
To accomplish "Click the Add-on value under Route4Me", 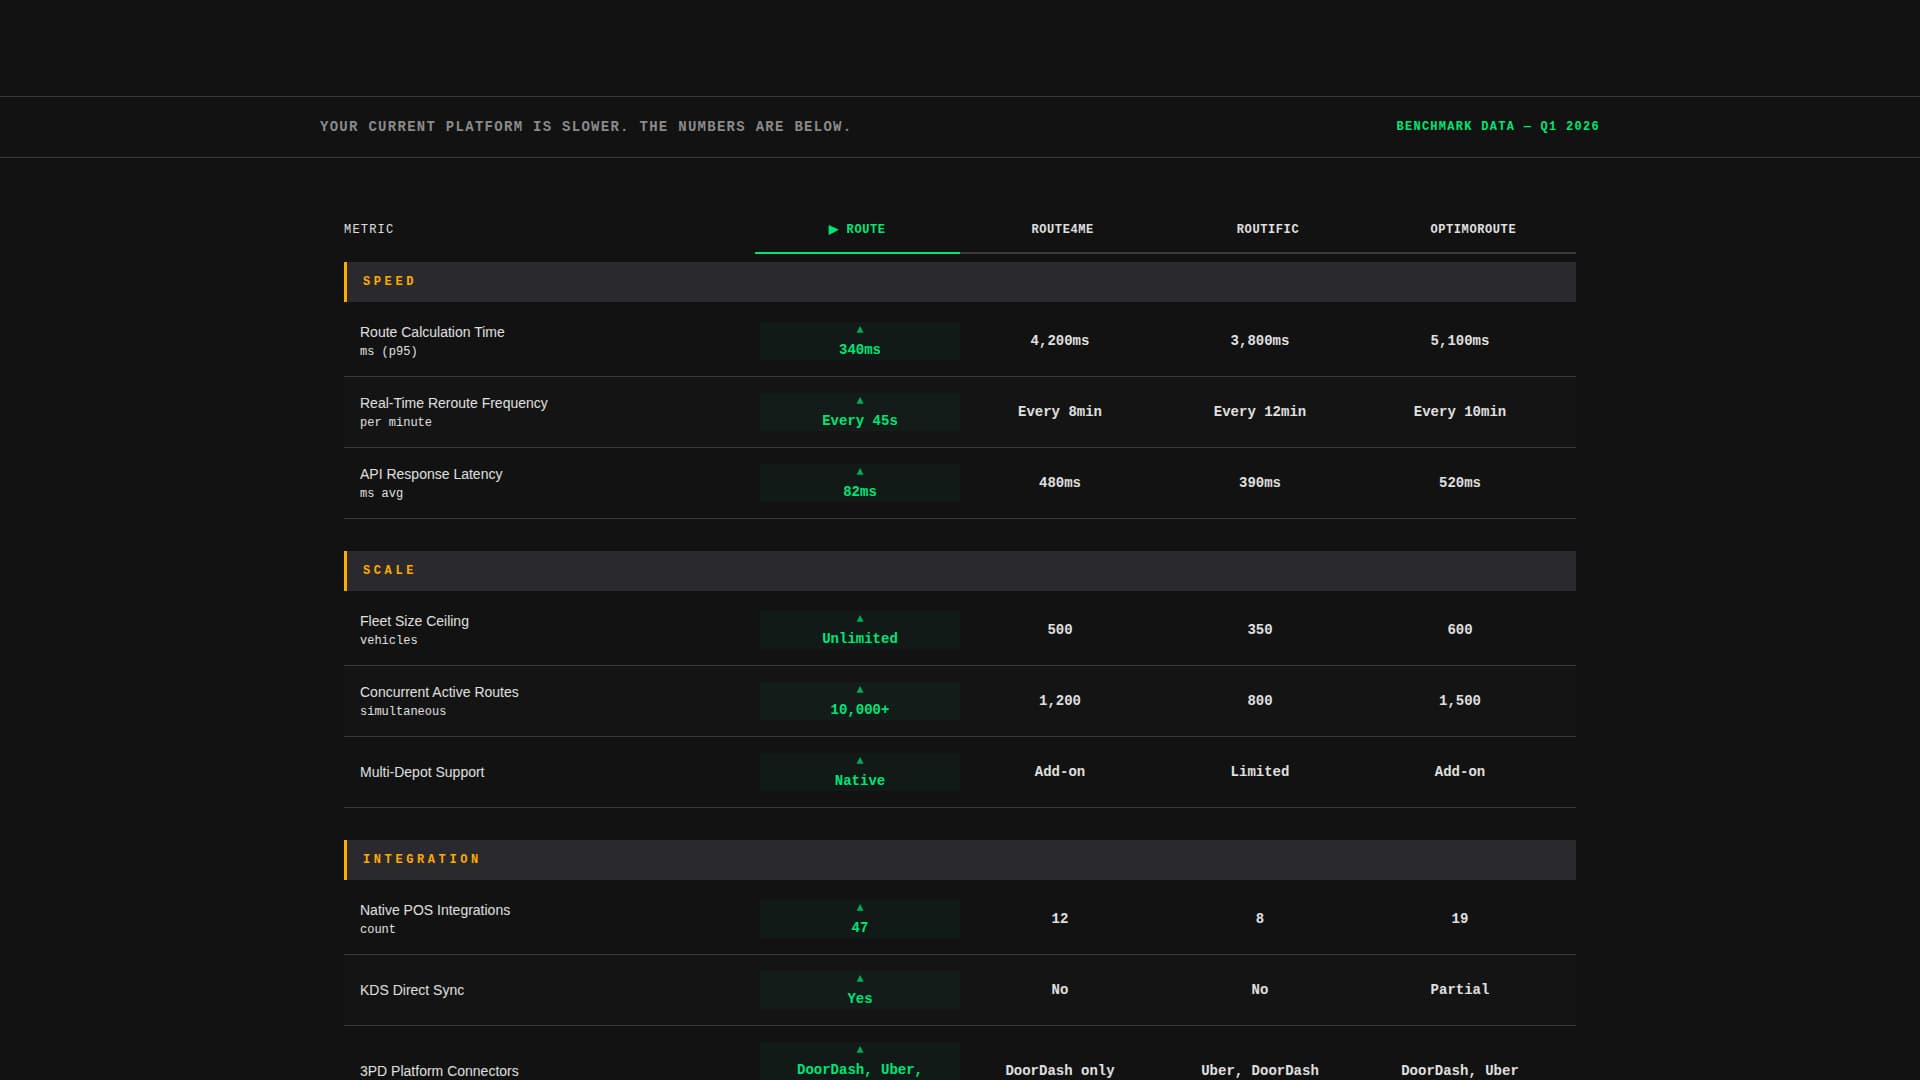I will (x=1060, y=772).
